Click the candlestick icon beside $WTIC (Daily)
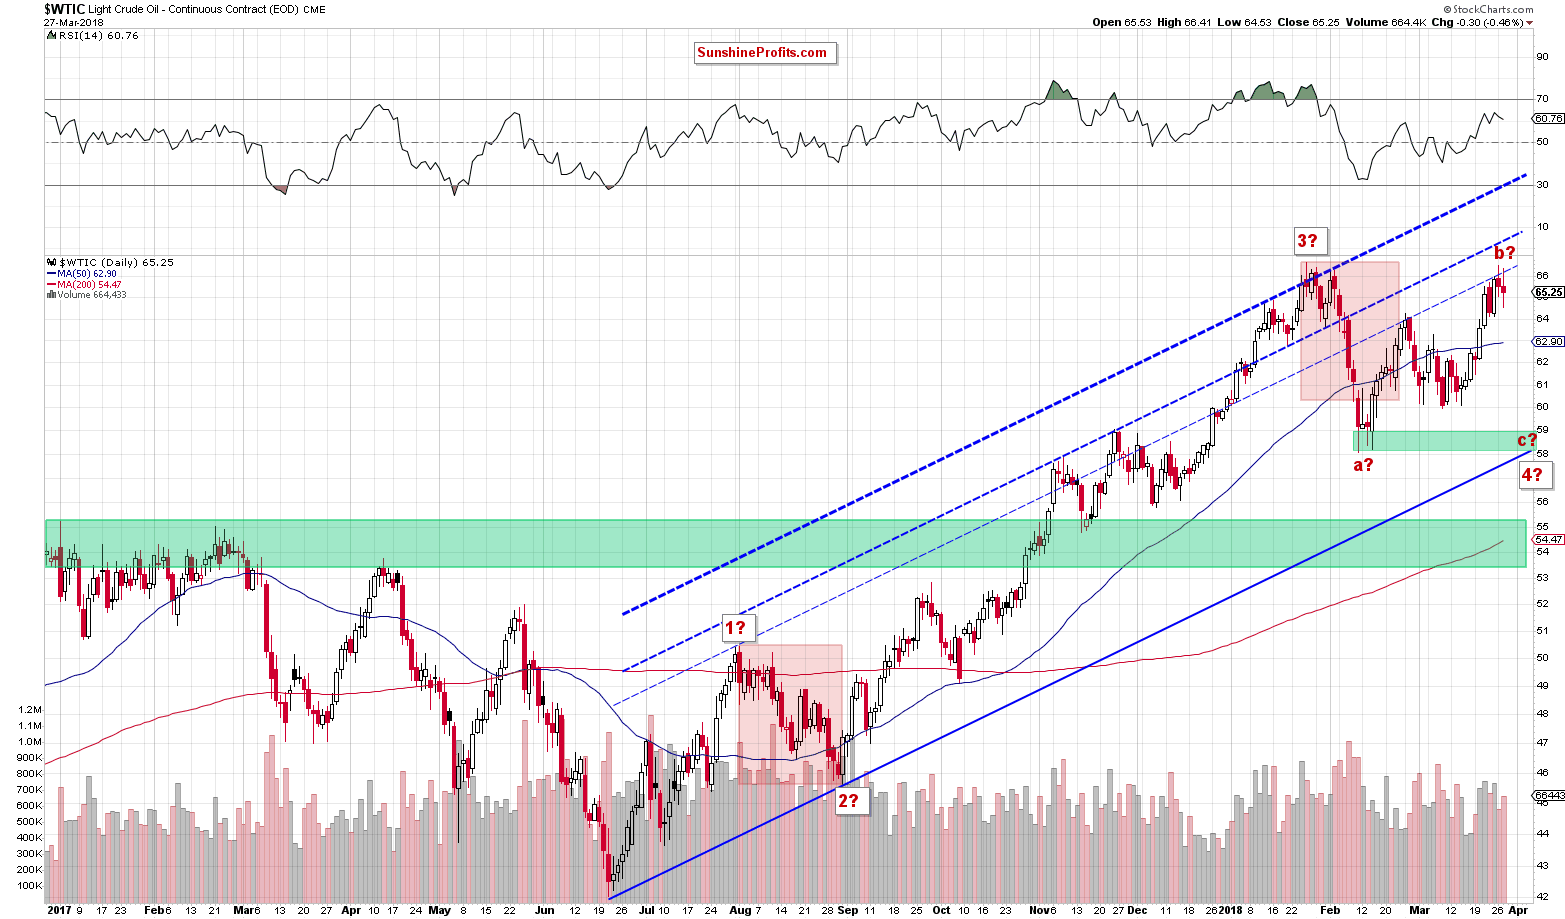The width and height of the screenshot is (1565, 919). tap(50, 262)
